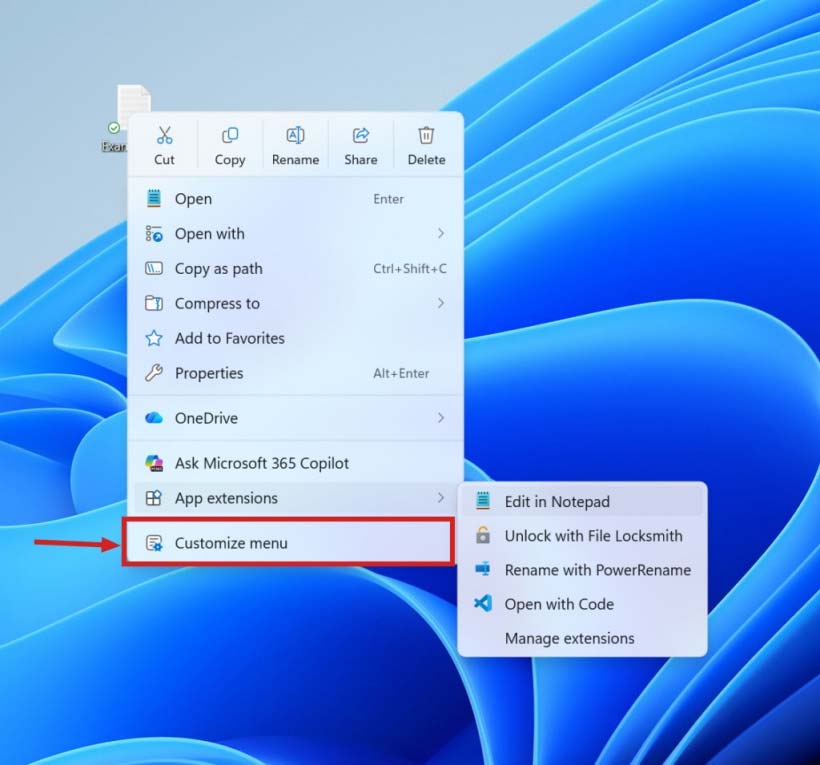Open Properties from context menu
The image size is (820, 765).
295,373
